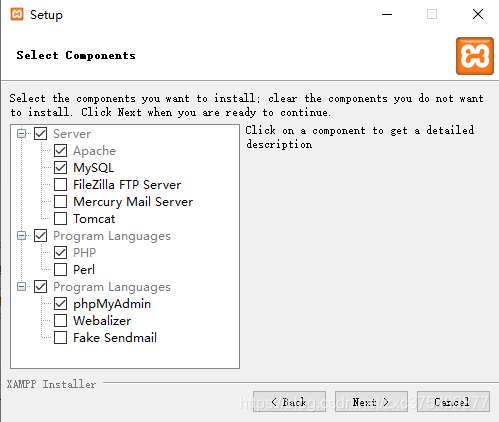Toggle the Server group checkbox
The width and height of the screenshot is (499, 422).
coord(40,134)
